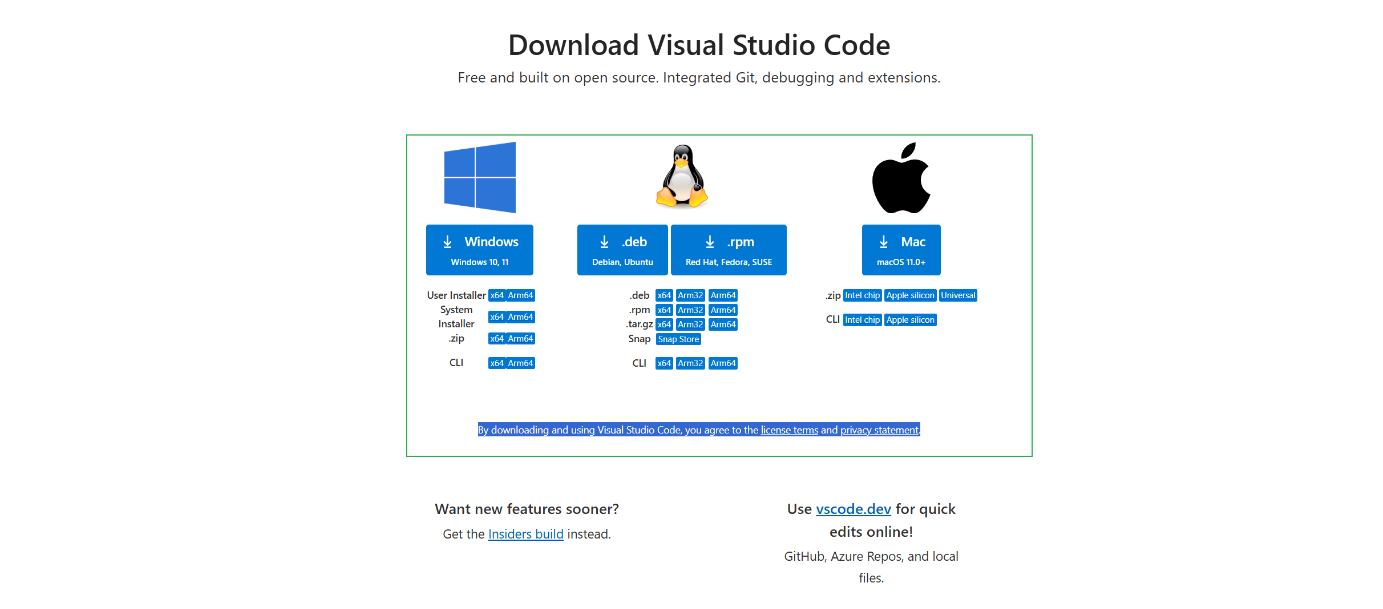The image size is (1383, 609).
Task: Select Windows User Installer x64
Action: point(496,295)
